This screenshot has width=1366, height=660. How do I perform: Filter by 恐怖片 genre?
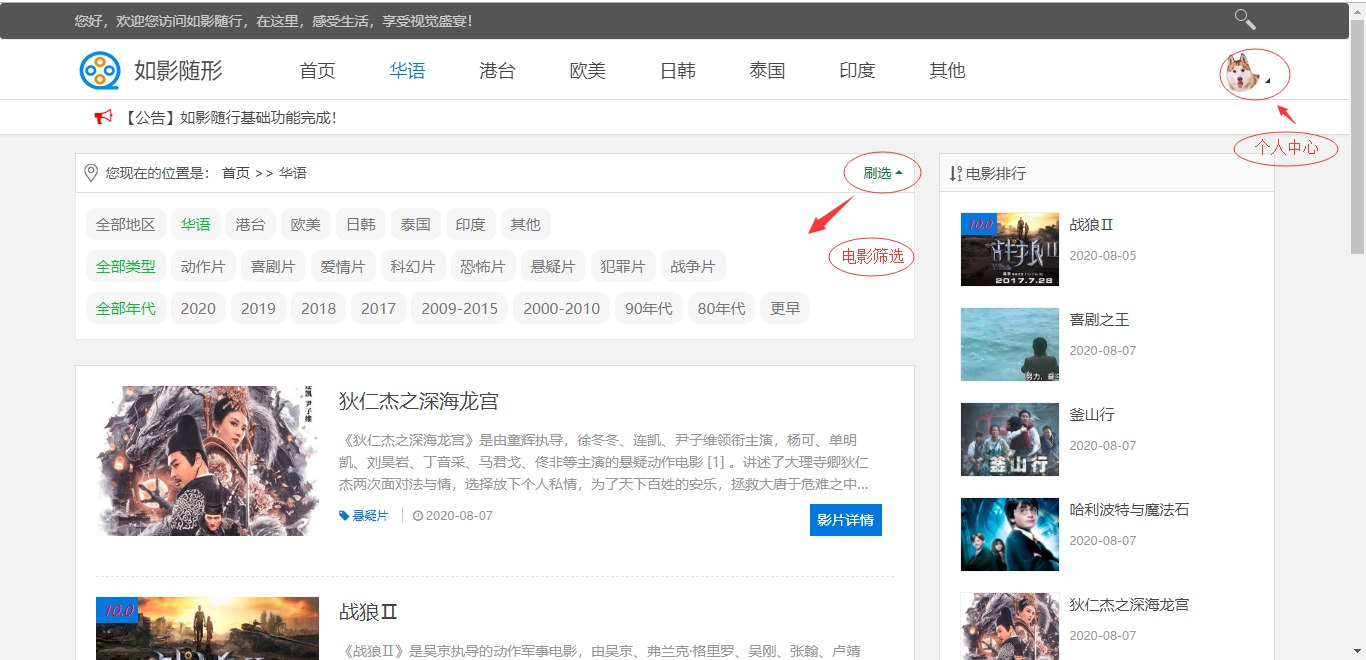tap(483, 266)
